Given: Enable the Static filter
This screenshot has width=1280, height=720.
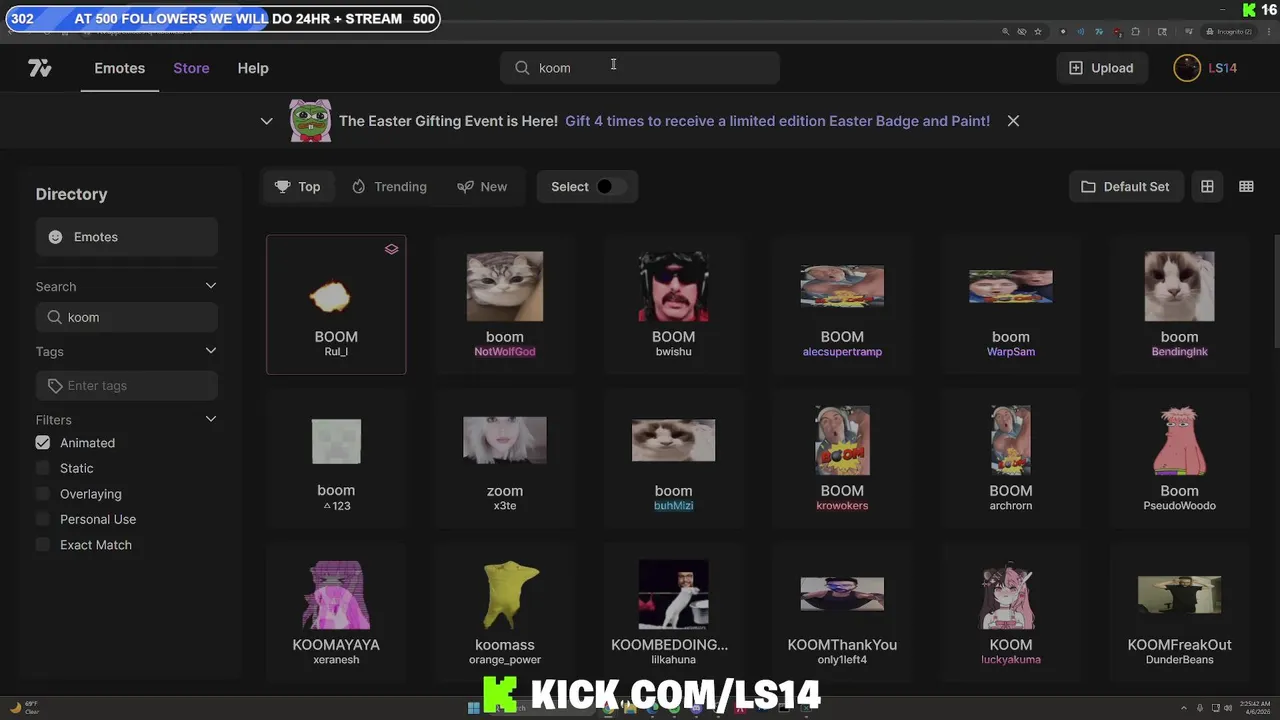Looking at the screenshot, I should coord(42,468).
